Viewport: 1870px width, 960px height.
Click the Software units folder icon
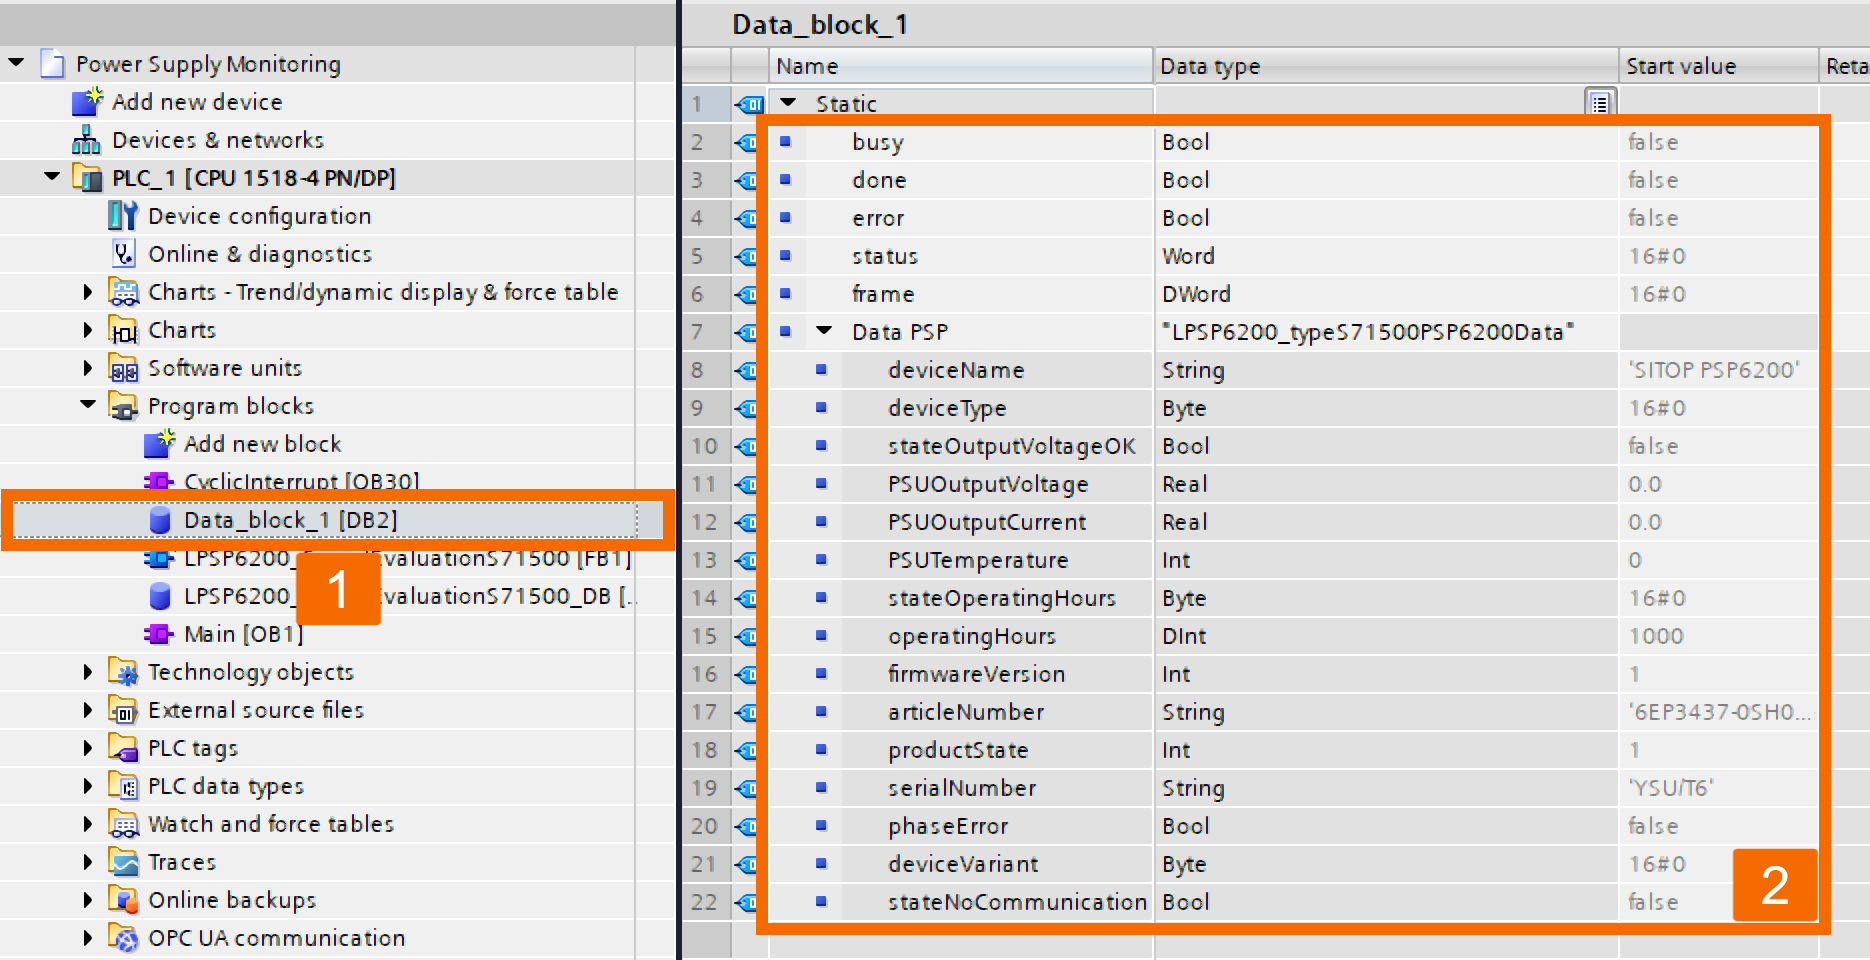tap(123, 368)
